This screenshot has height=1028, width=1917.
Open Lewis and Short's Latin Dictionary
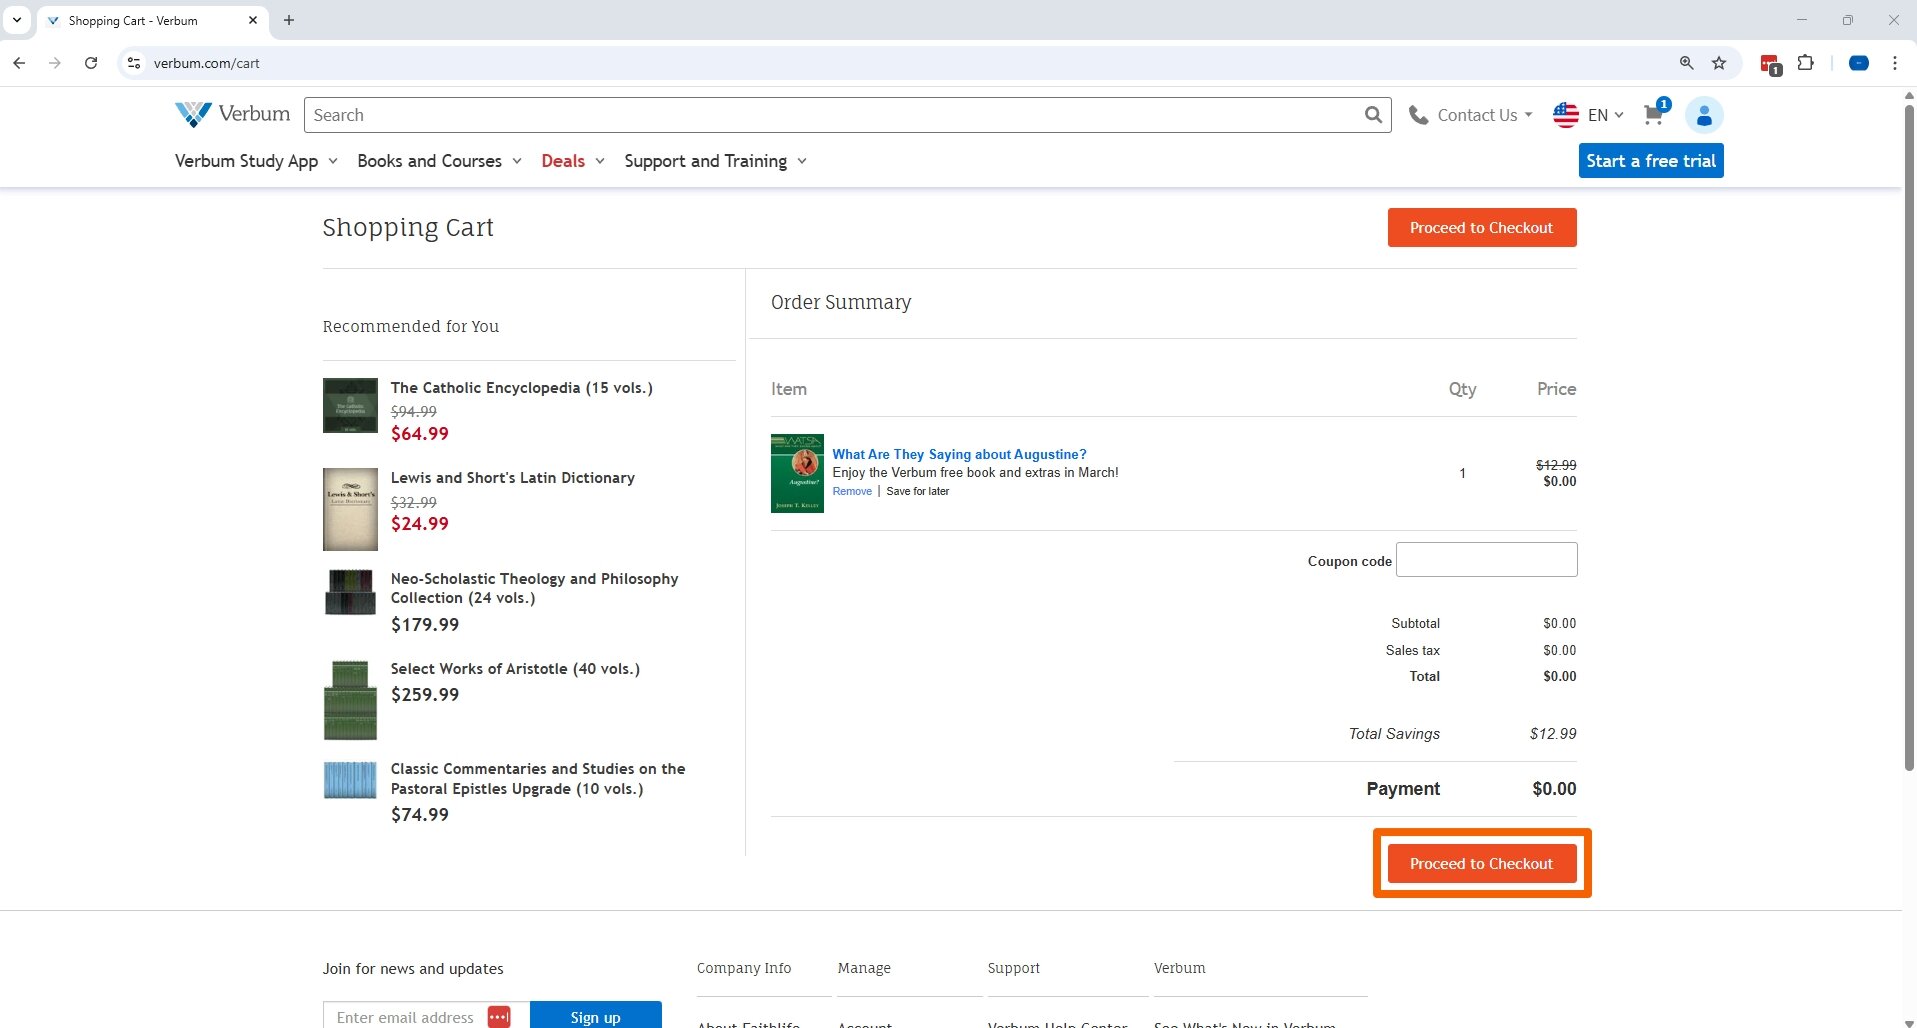pos(512,478)
